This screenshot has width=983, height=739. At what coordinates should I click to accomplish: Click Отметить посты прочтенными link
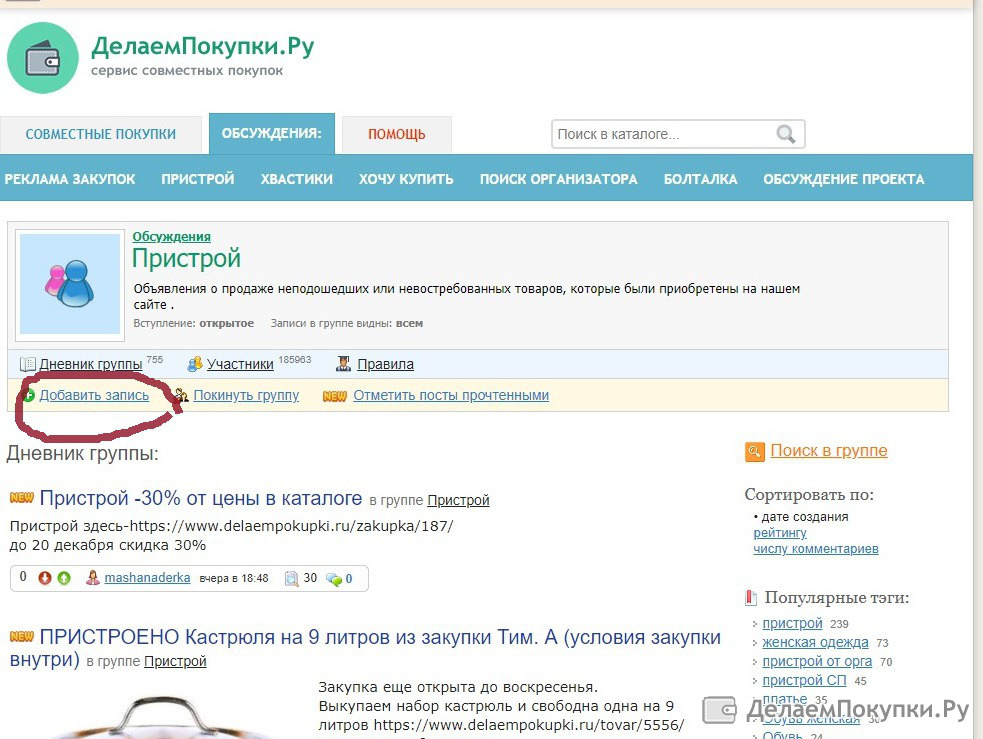[451, 396]
